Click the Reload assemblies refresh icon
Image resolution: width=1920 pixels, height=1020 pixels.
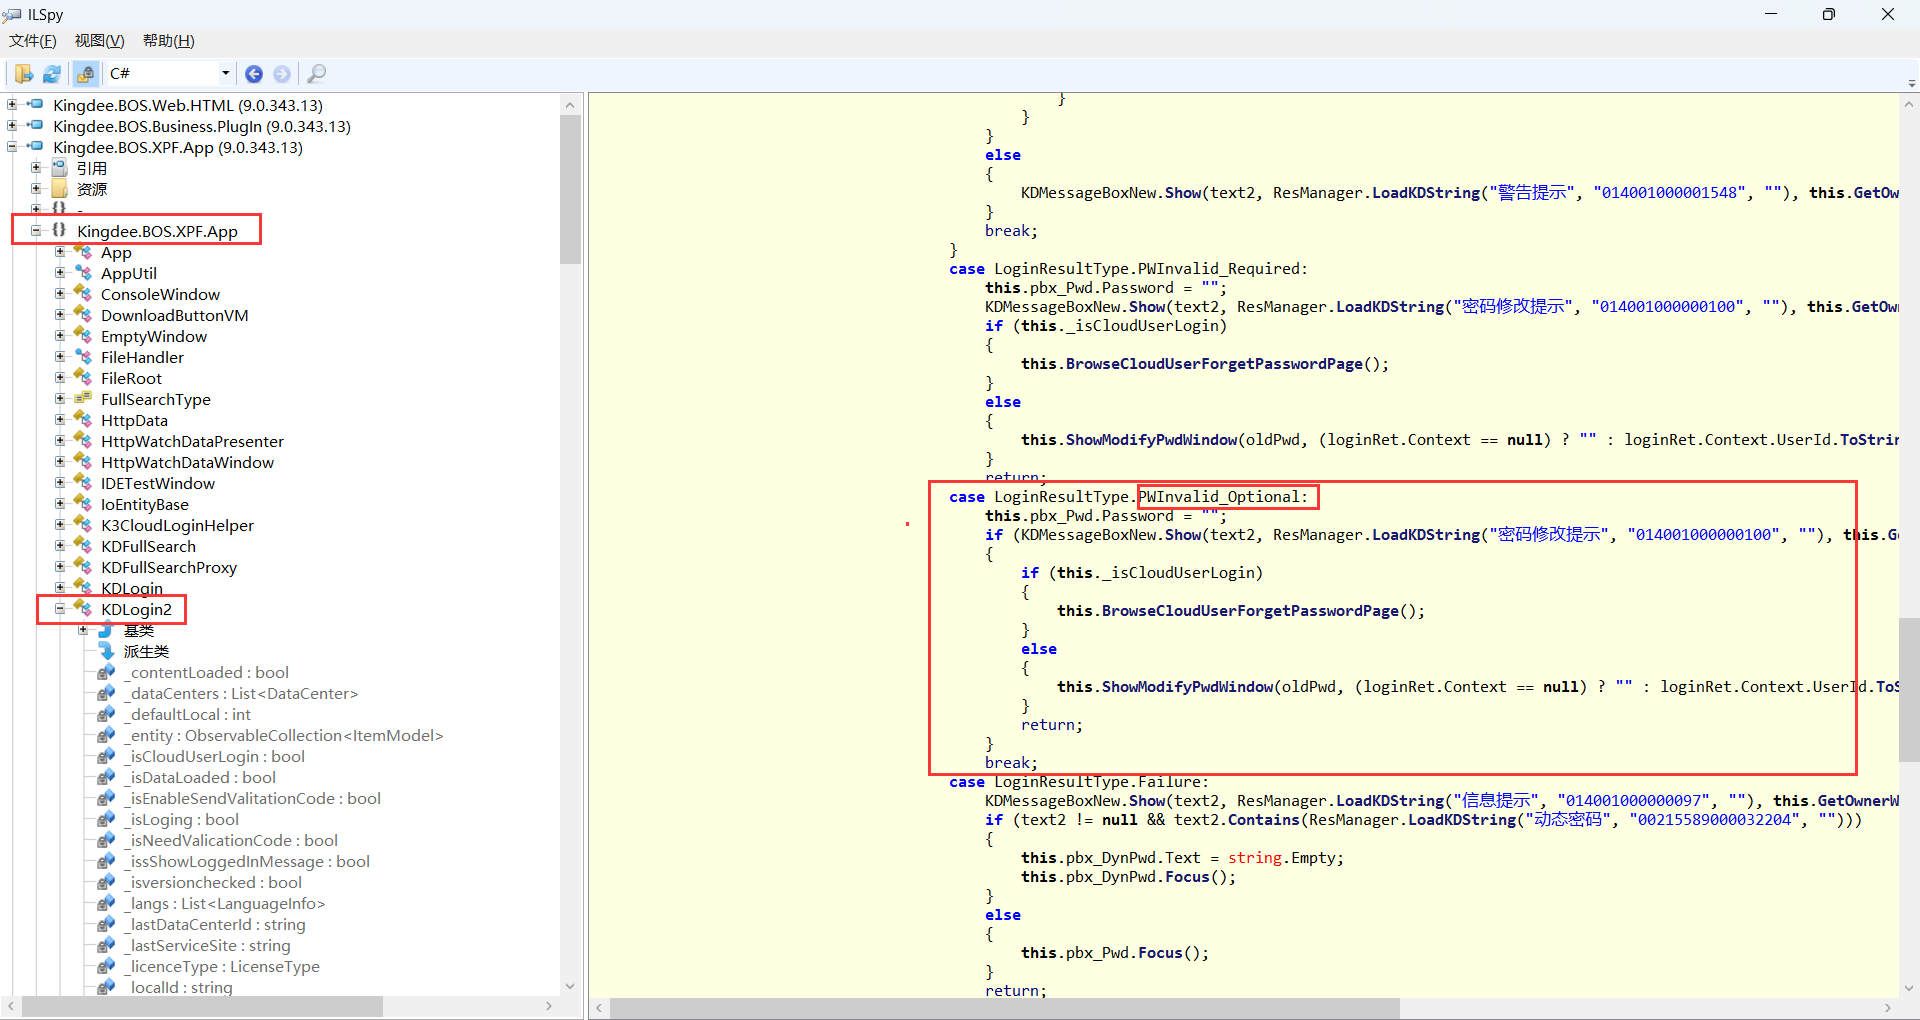pos(52,74)
